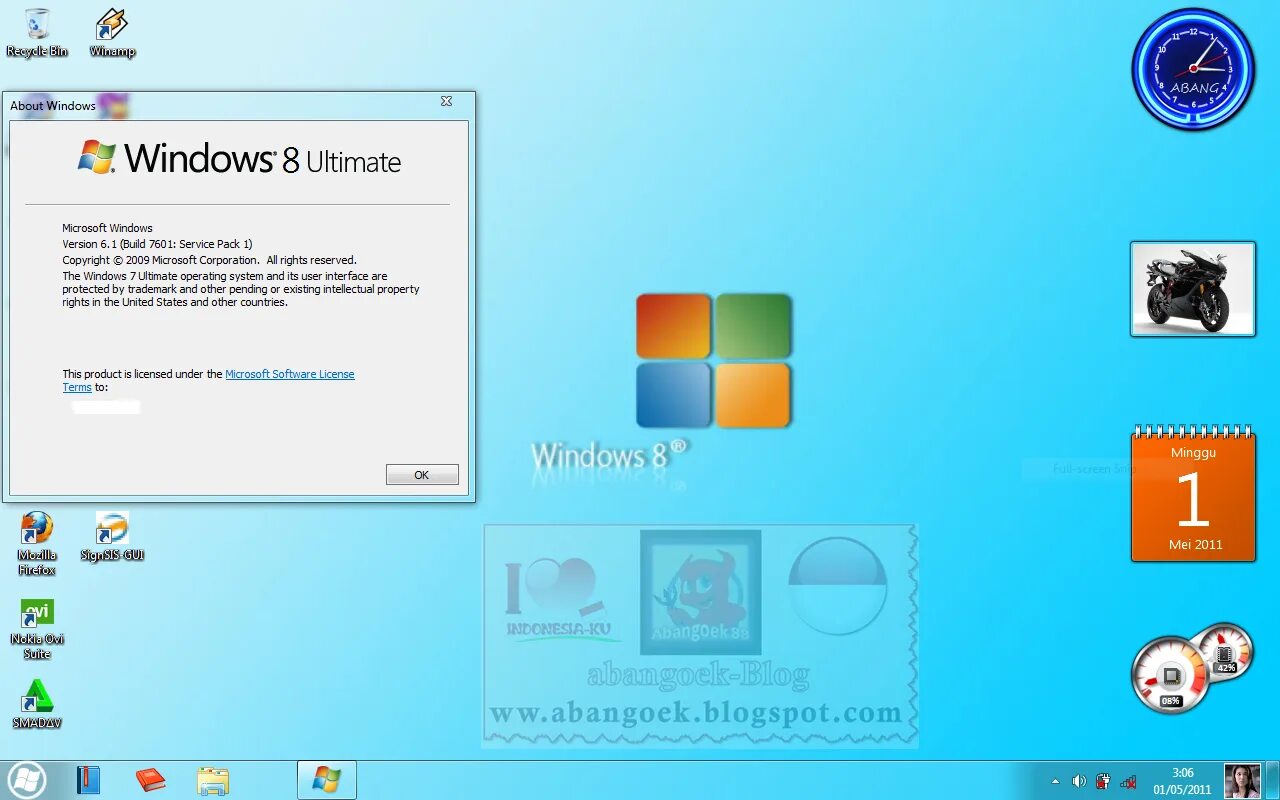Click the memory gauge showing 42%
1280x800 pixels.
[1225, 650]
